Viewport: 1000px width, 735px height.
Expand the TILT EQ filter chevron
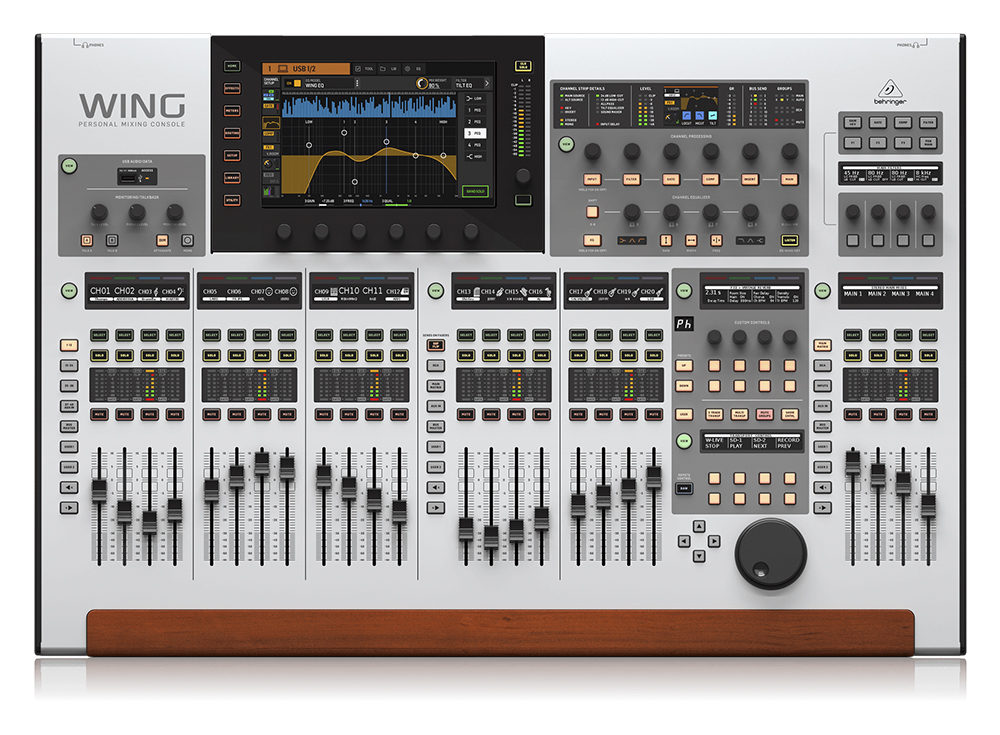coord(487,84)
